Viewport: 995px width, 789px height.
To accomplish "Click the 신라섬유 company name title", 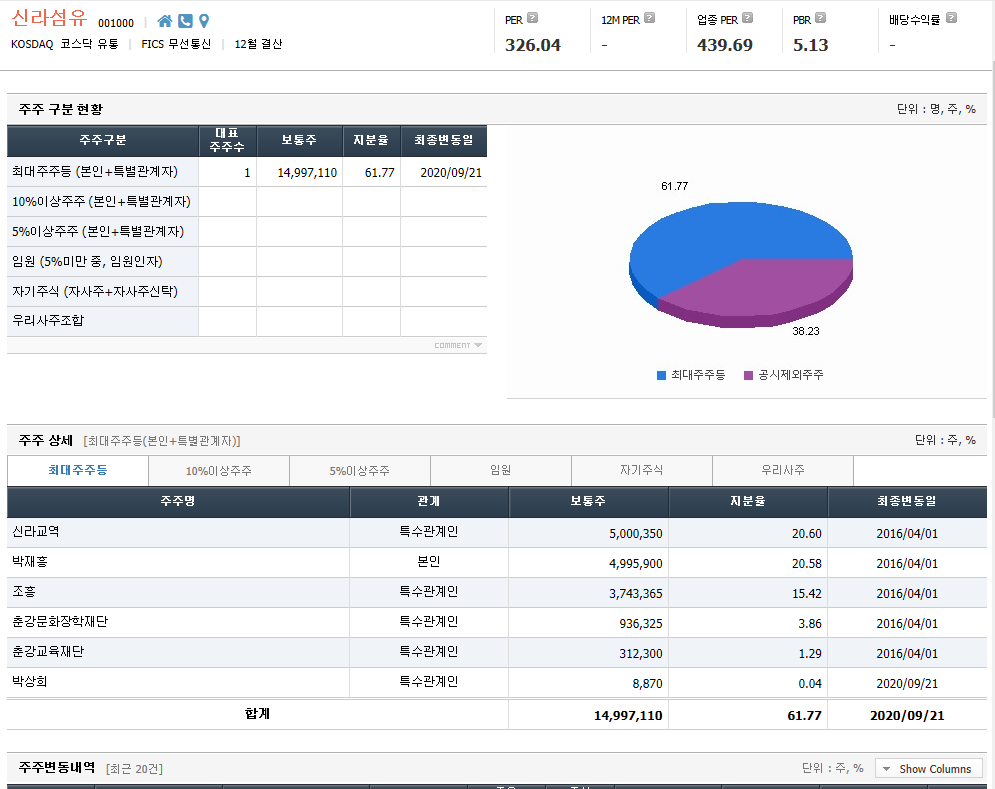I will coord(49,18).
